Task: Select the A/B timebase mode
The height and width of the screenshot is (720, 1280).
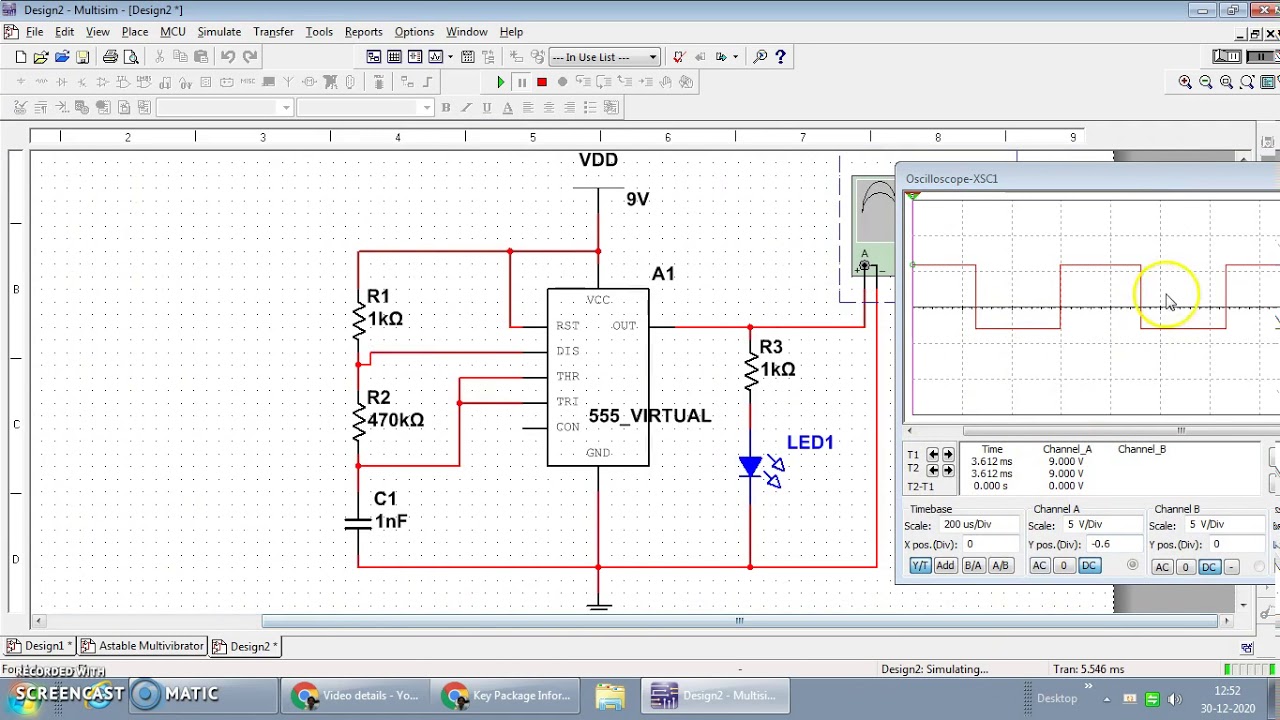Action: click(1000, 566)
